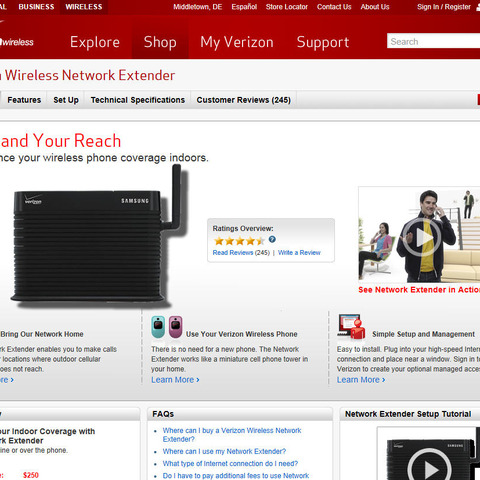This screenshot has height=480, width=480.
Task: Open the Support menu
Action: pyautogui.click(x=323, y=42)
